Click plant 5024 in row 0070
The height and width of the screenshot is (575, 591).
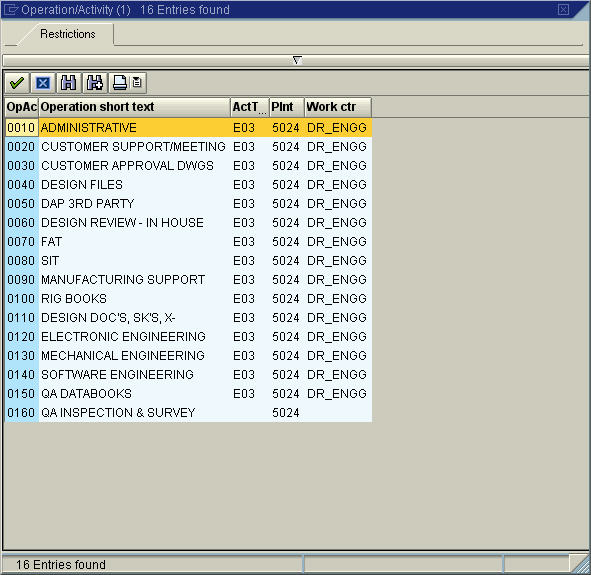pos(286,242)
